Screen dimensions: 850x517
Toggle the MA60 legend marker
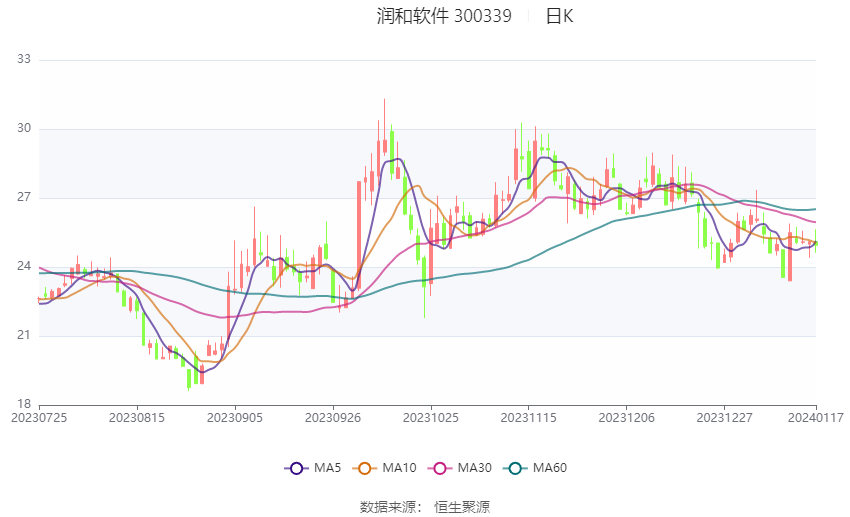pos(516,468)
